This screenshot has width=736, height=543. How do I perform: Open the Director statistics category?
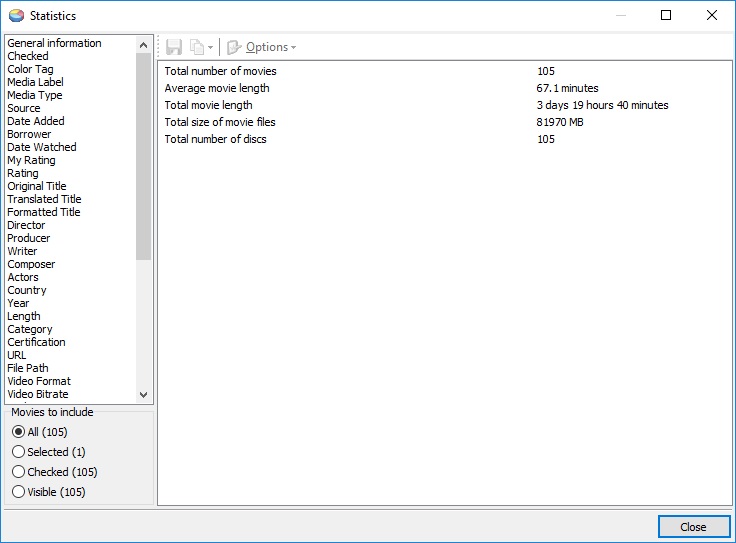26,225
